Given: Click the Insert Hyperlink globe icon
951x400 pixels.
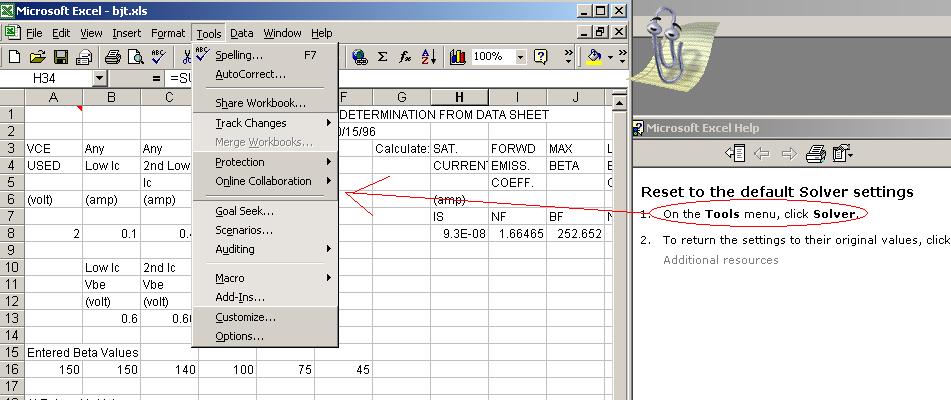Looking at the screenshot, I should (x=360, y=57).
